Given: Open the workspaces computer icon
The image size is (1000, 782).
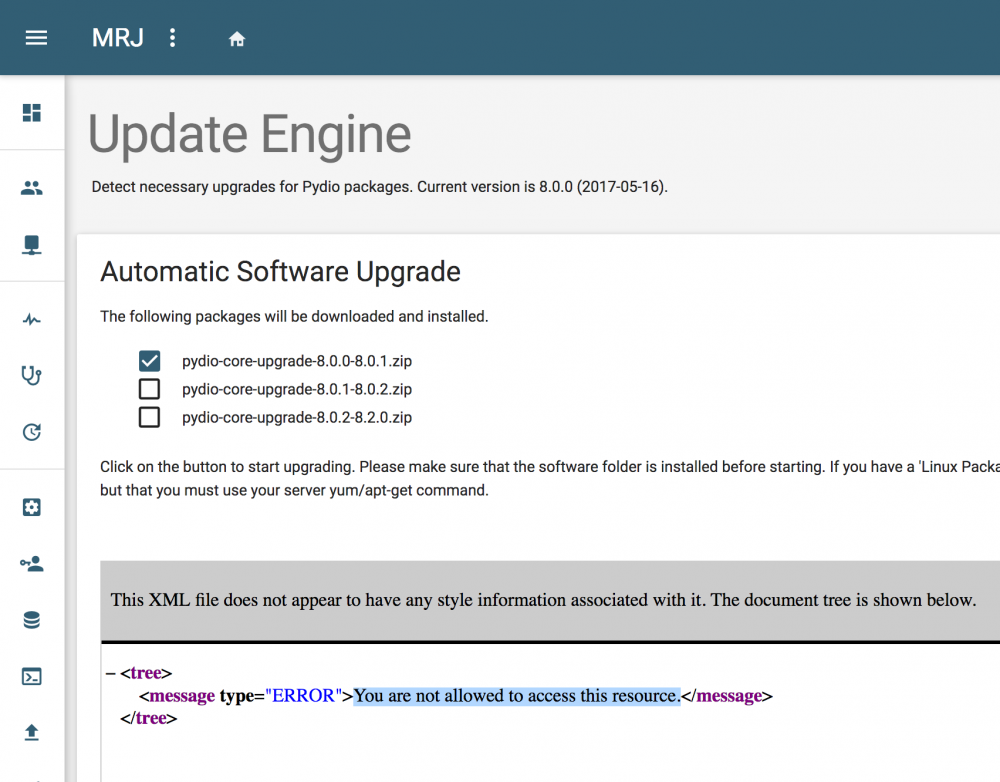Looking at the screenshot, I should pos(32,245).
